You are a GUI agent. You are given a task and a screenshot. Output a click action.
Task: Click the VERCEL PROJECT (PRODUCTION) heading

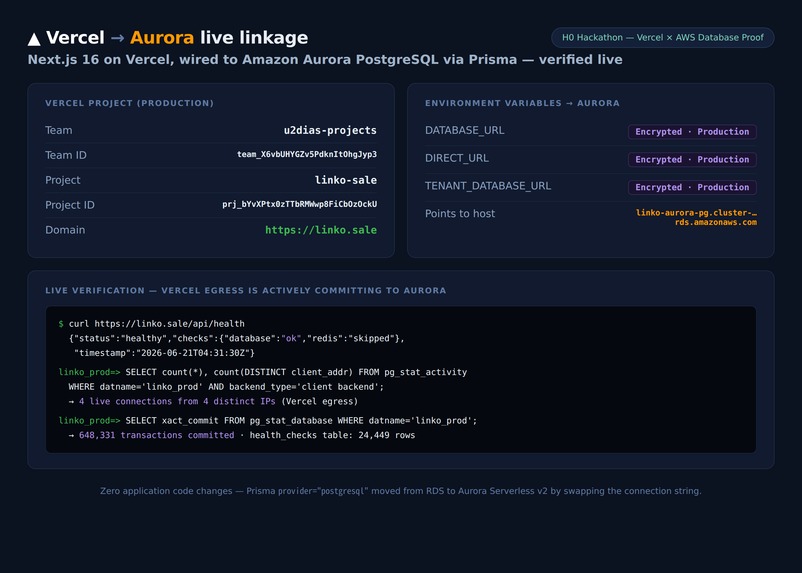click(129, 103)
